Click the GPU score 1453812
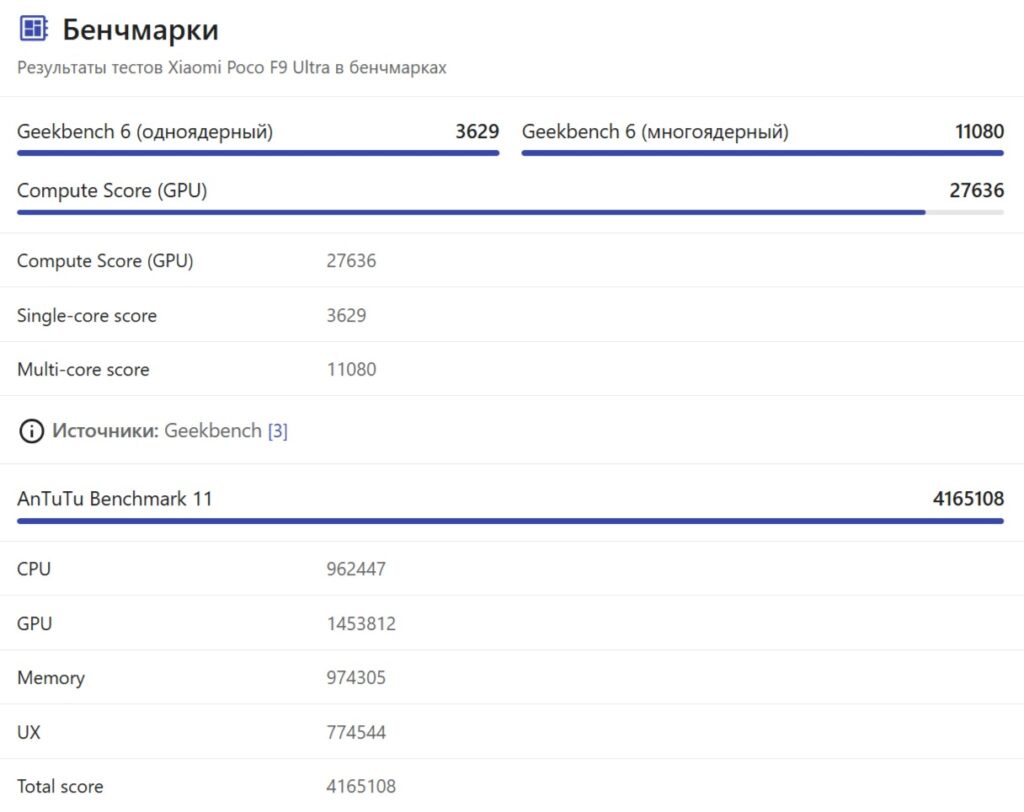The width and height of the screenshot is (1024, 812). point(361,624)
